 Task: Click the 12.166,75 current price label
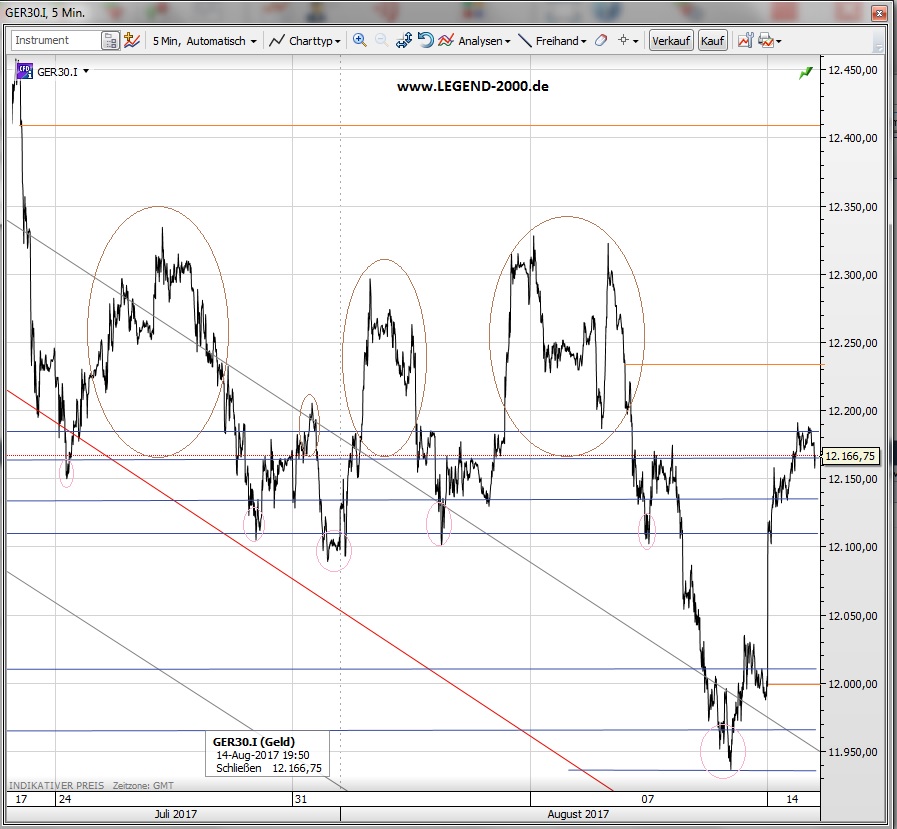[x=850, y=457]
